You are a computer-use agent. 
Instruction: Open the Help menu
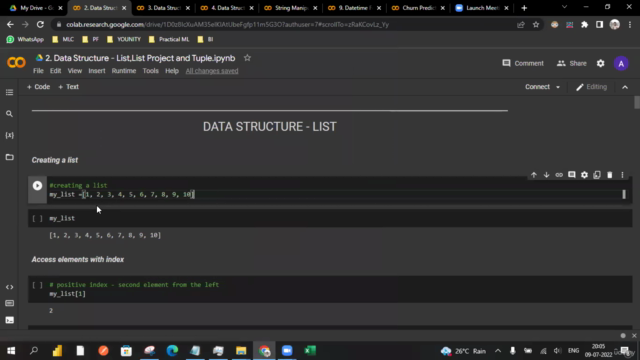[x=172, y=71]
